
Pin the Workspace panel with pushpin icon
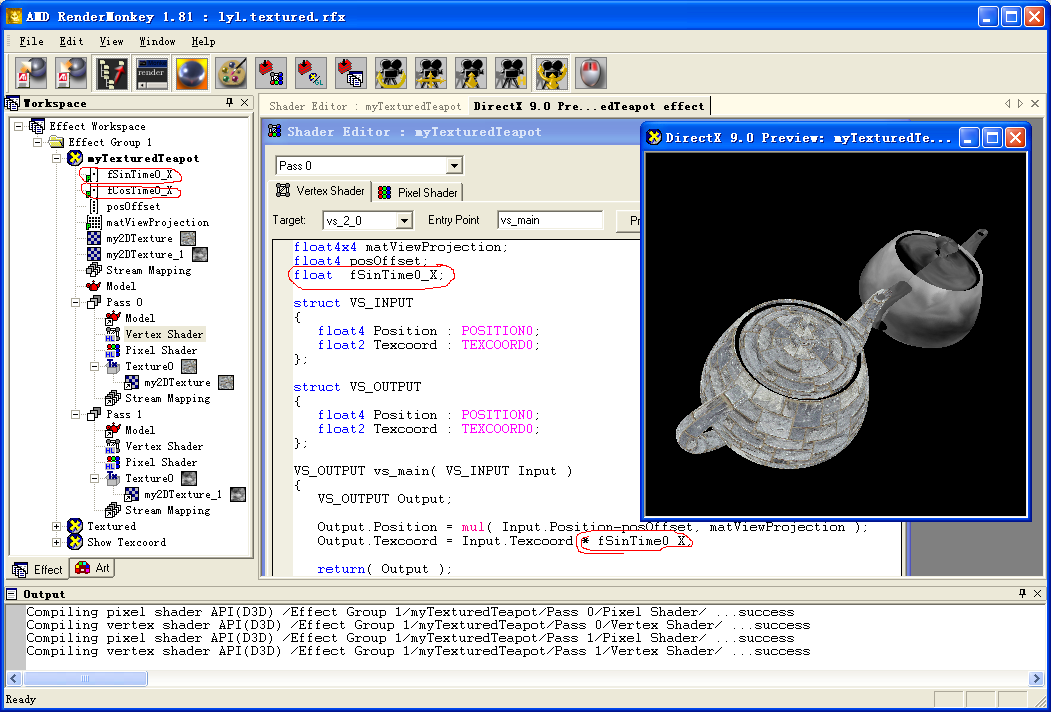click(229, 103)
